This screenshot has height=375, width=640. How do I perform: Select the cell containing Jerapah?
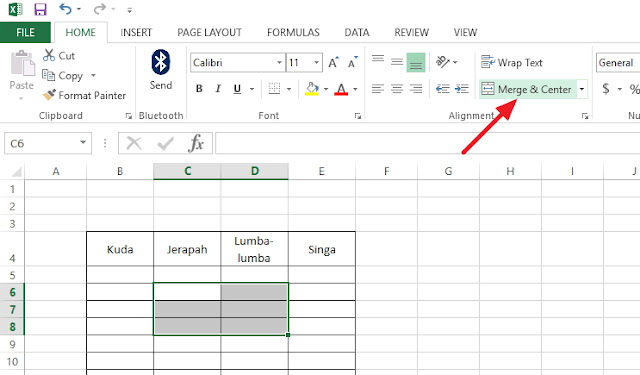click(187, 249)
